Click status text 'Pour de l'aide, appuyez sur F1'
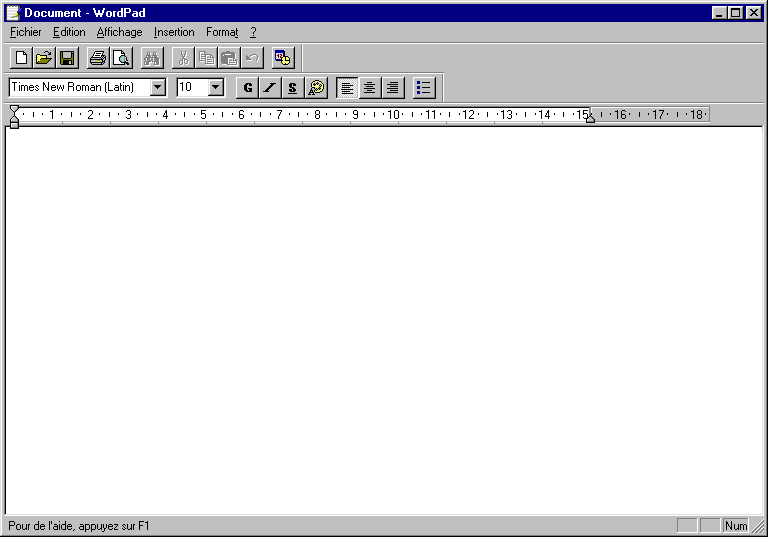 pyautogui.click(x=79, y=526)
